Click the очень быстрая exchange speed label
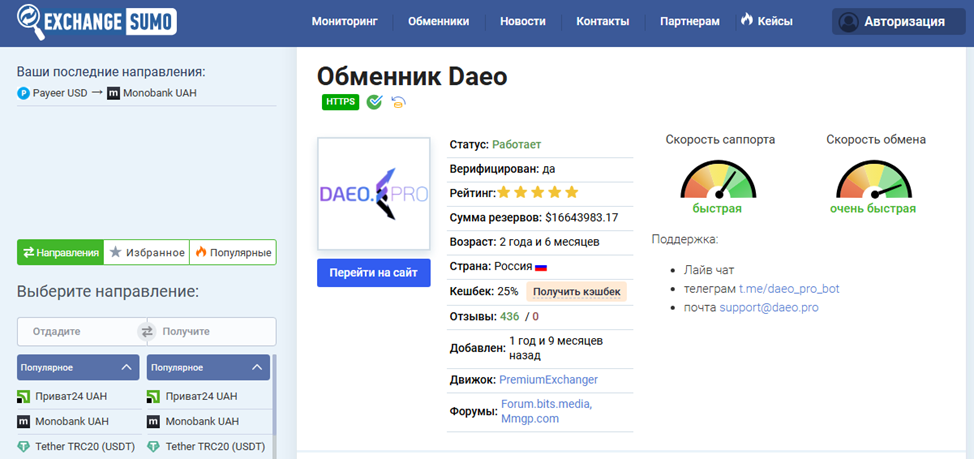The height and width of the screenshot is (459, 974). point(873,209)
